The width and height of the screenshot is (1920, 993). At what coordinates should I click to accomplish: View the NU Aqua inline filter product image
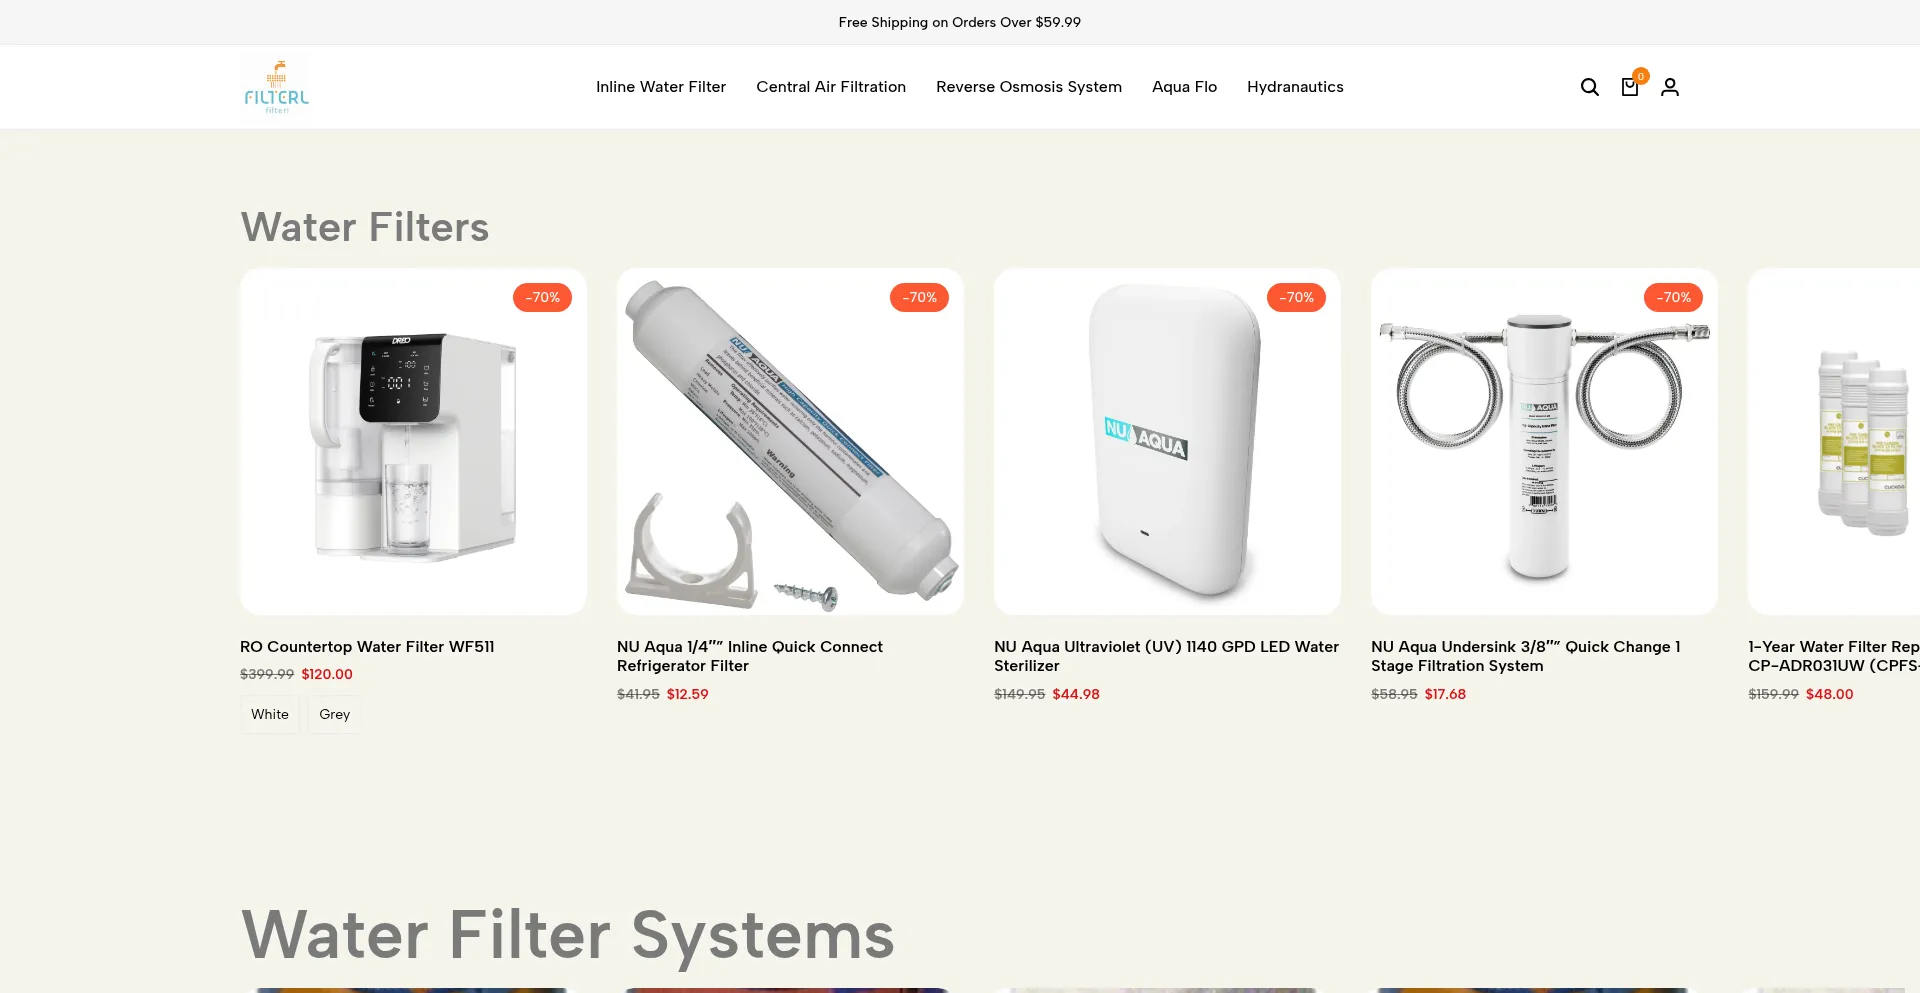pos(790,441)
